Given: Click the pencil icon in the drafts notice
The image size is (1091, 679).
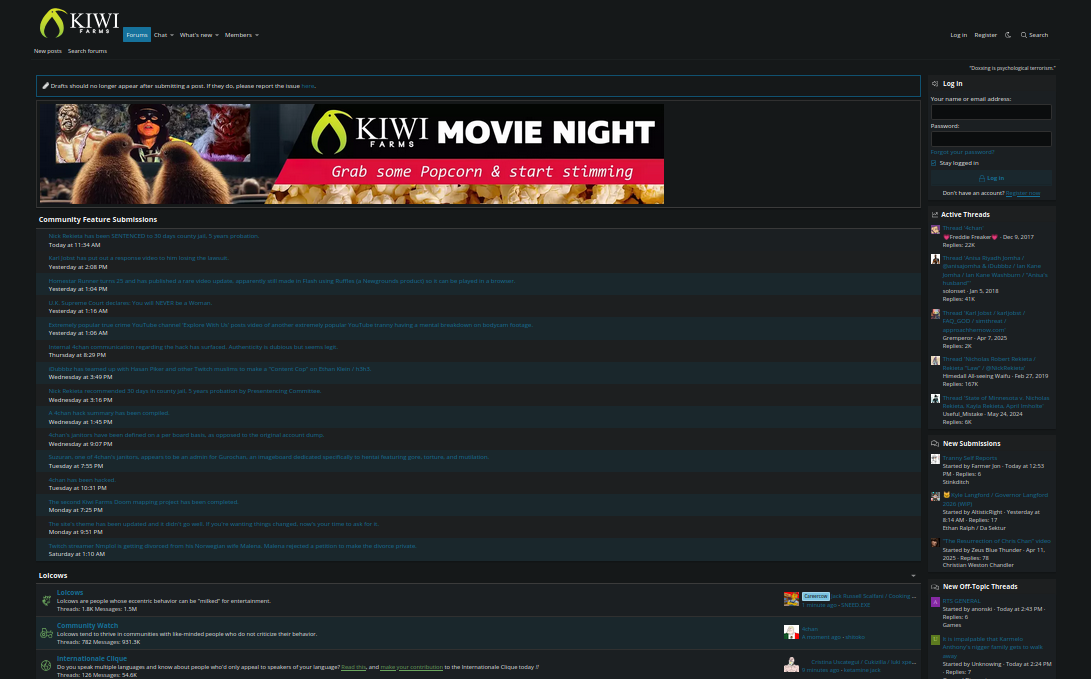Looking at the screenshot, I should tap(45, 86).
